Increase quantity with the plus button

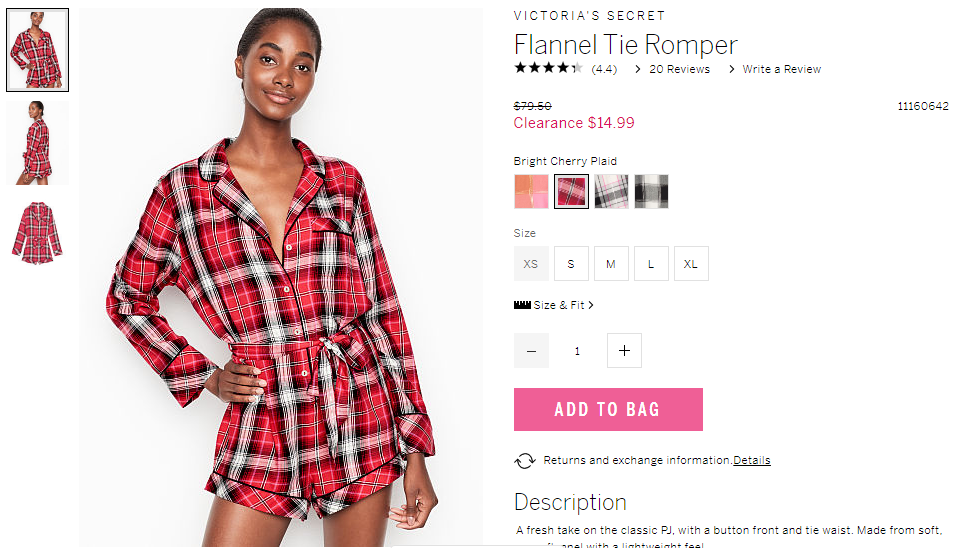pyautogui.click(x=624, y=351)
